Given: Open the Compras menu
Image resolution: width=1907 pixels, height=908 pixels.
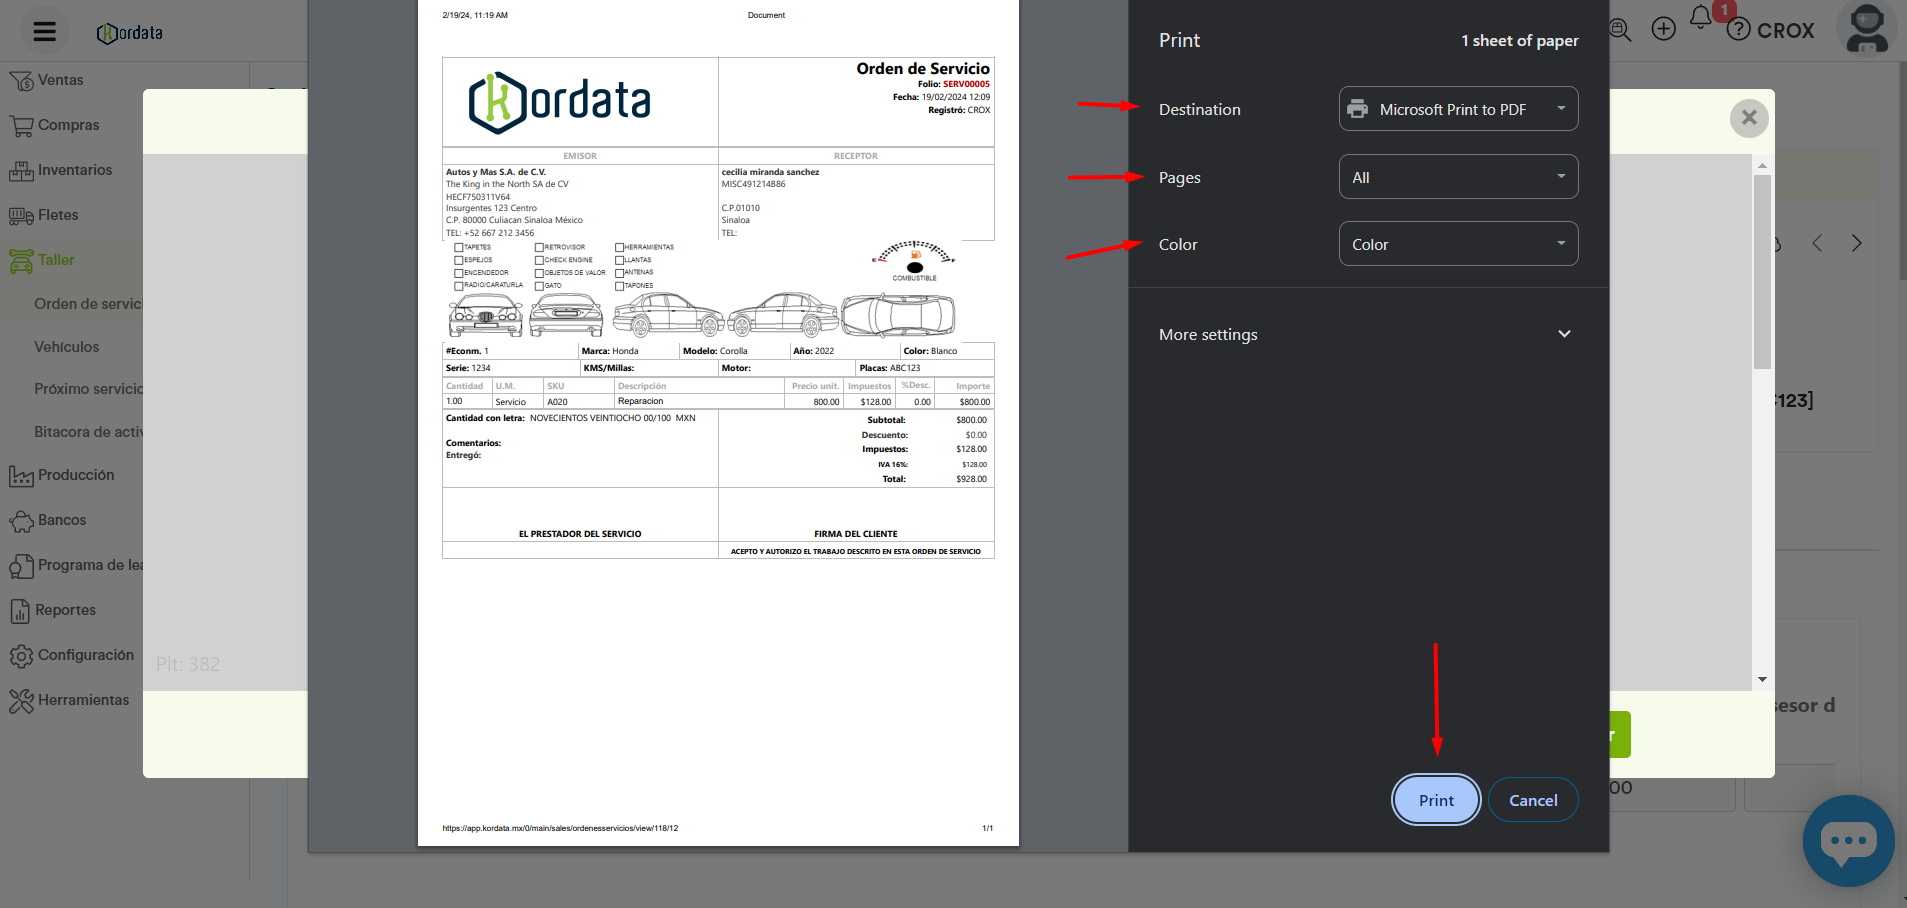Looking at the screenshot, I should (68, 125).
